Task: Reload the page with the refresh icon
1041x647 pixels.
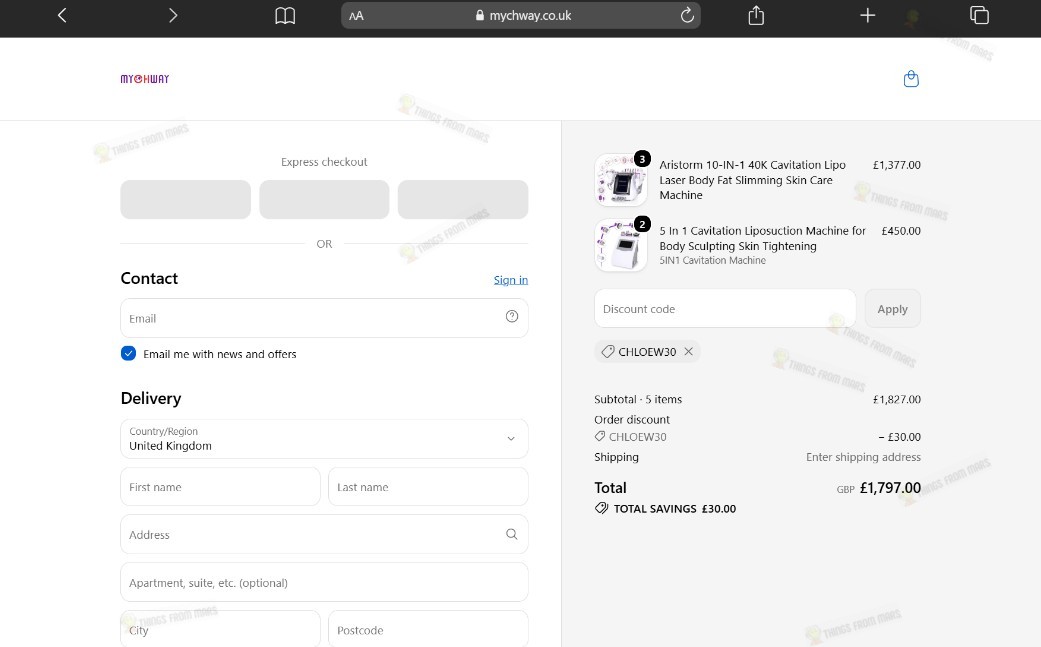Action: [687, 15]
